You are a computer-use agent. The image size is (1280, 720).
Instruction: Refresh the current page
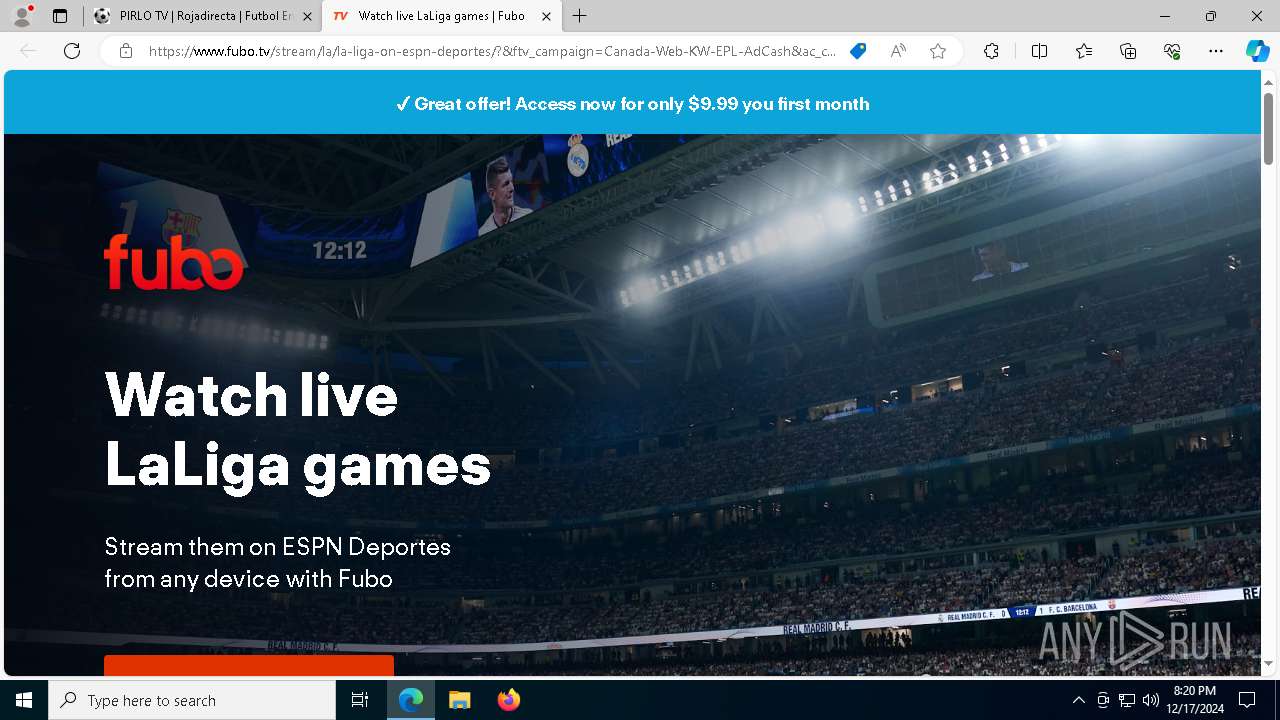72,51
